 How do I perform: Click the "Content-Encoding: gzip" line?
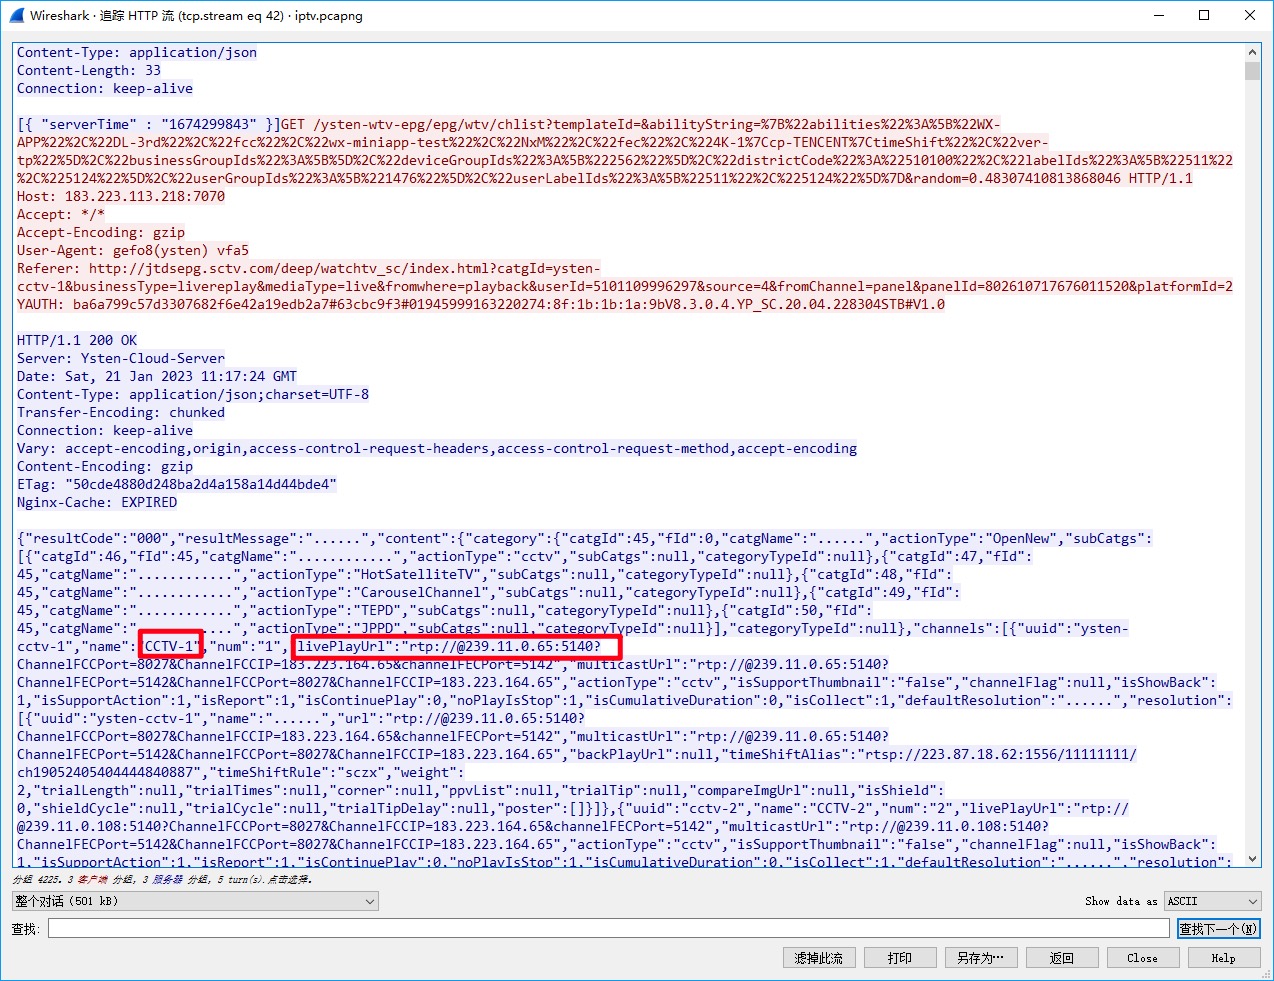coord(105,467)
